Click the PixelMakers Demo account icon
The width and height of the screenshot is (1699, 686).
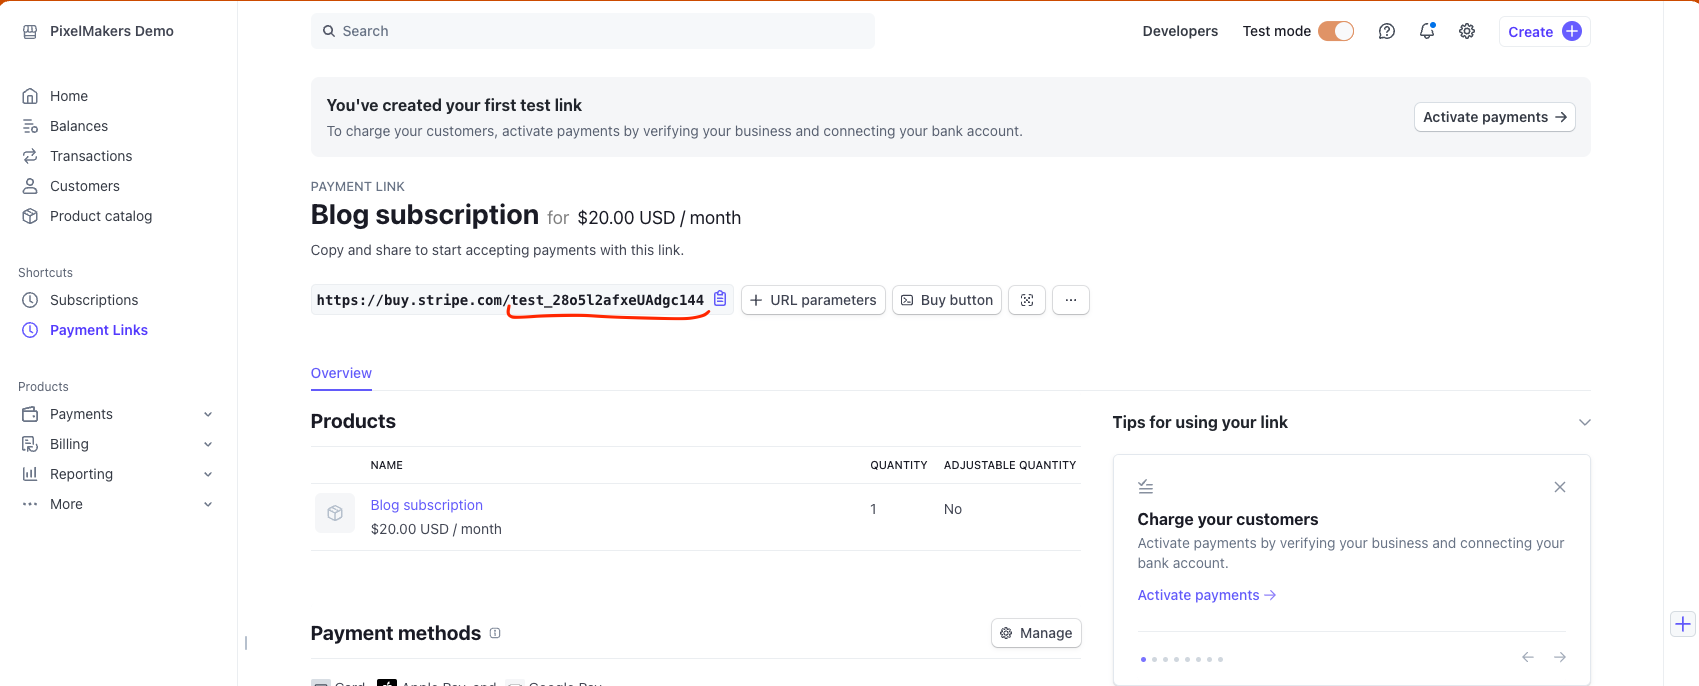point(30,31)
